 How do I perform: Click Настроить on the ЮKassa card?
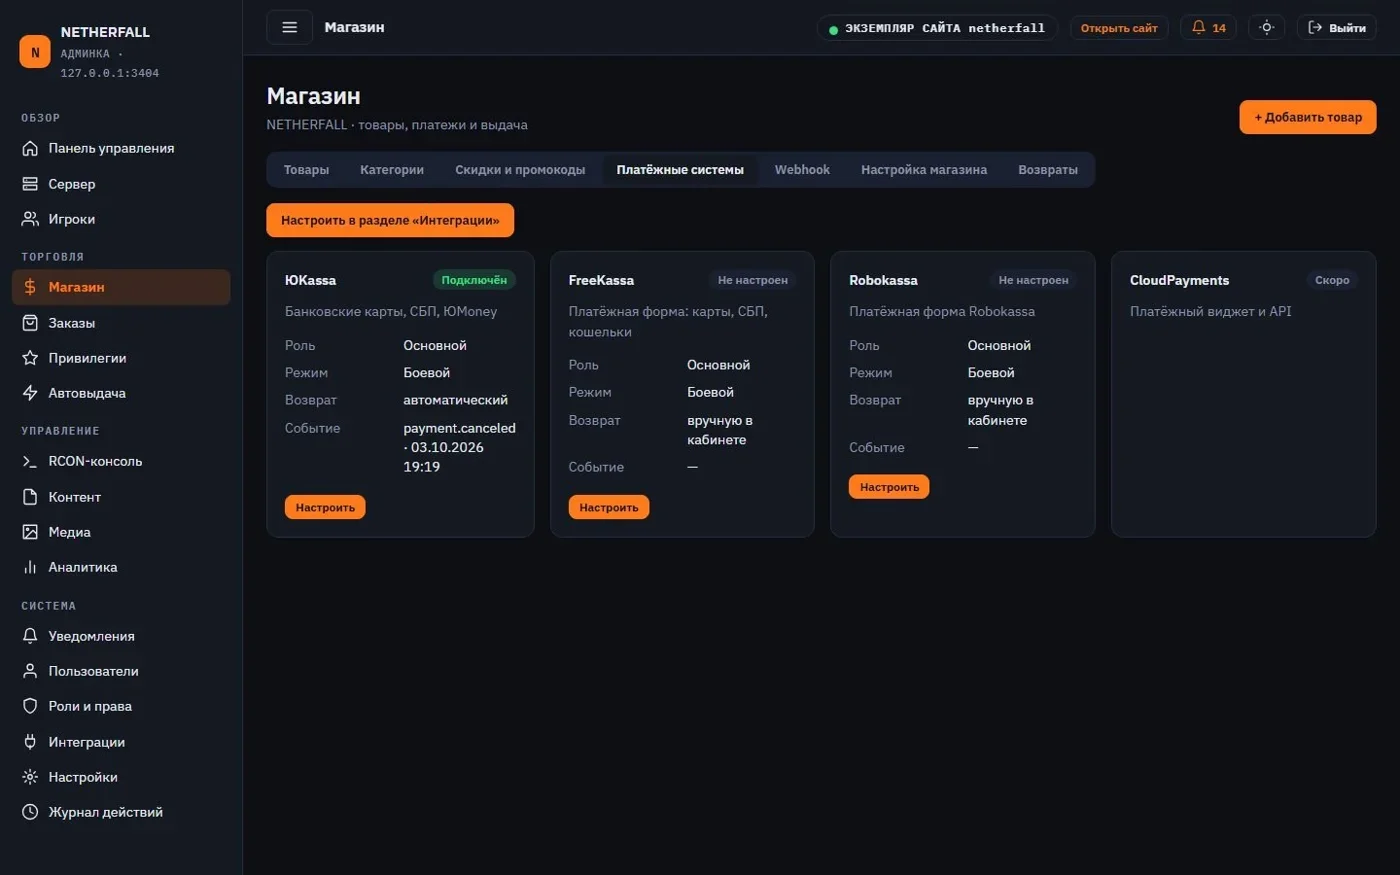click(x=325, y=507)
